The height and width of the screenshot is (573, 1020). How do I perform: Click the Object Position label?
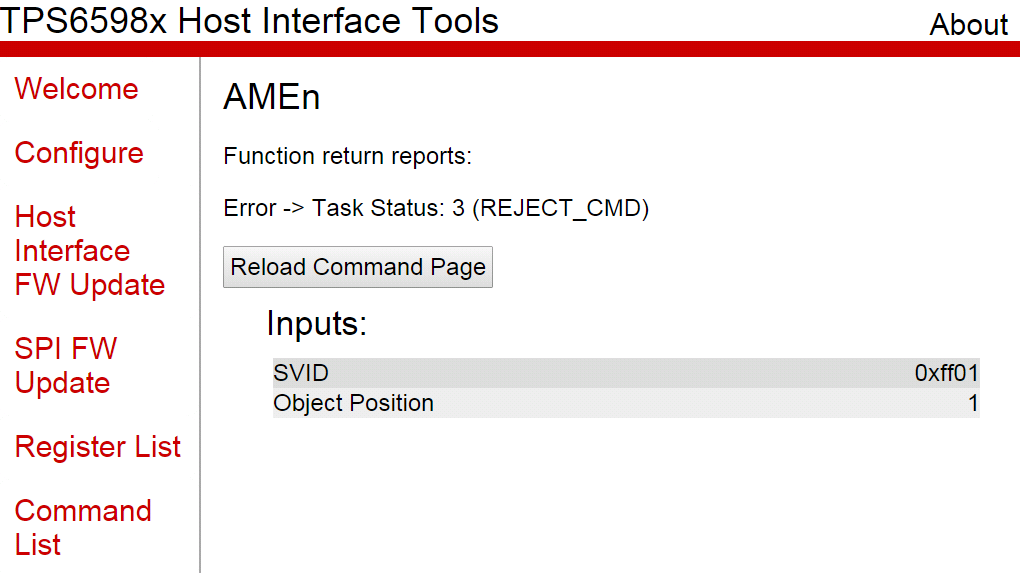(354, 403)
